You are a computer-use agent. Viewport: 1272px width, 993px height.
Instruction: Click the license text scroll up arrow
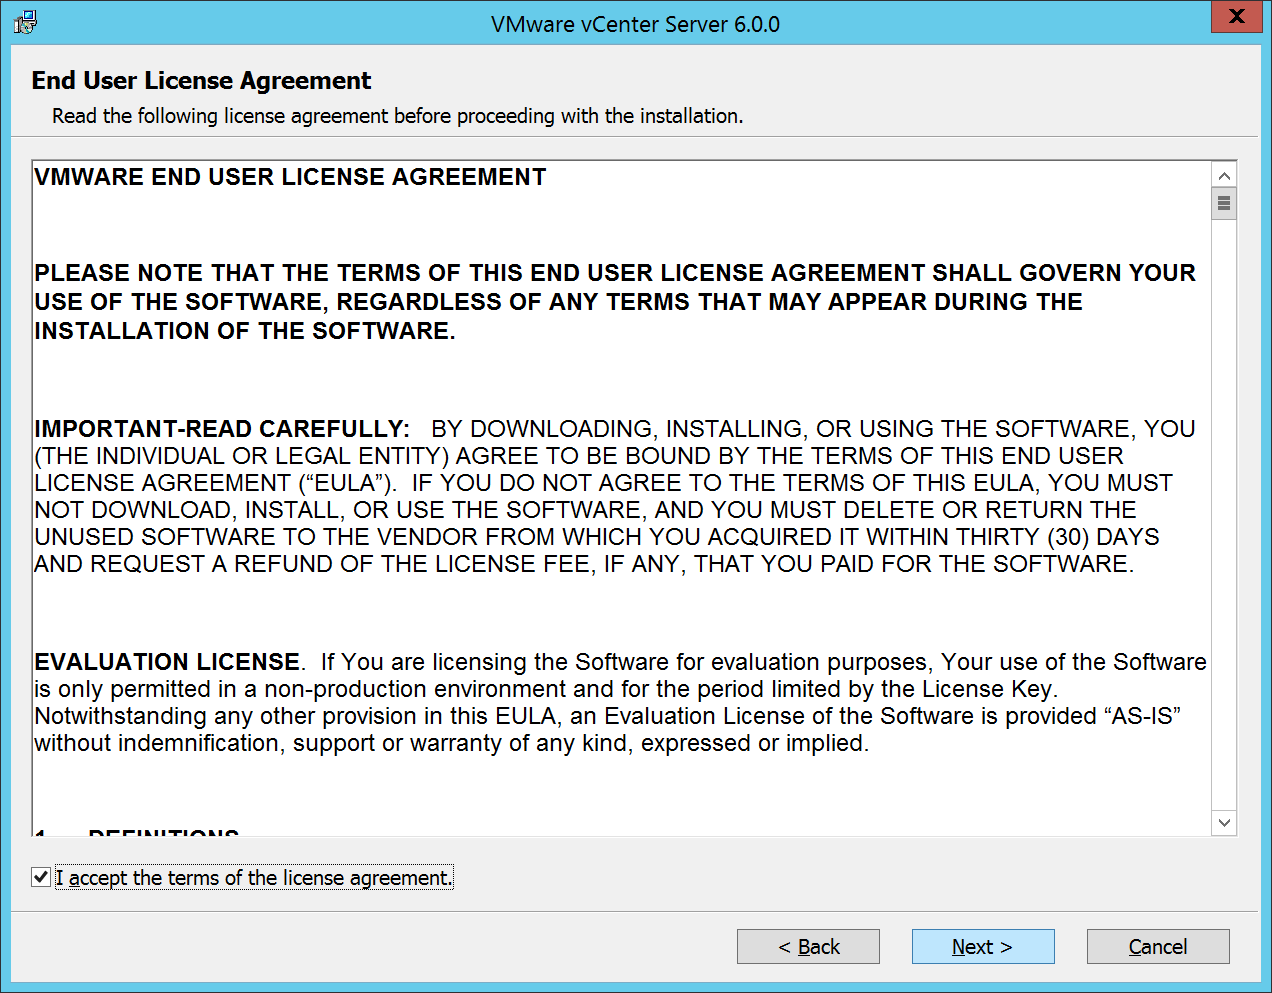(x=1224, y=176)
